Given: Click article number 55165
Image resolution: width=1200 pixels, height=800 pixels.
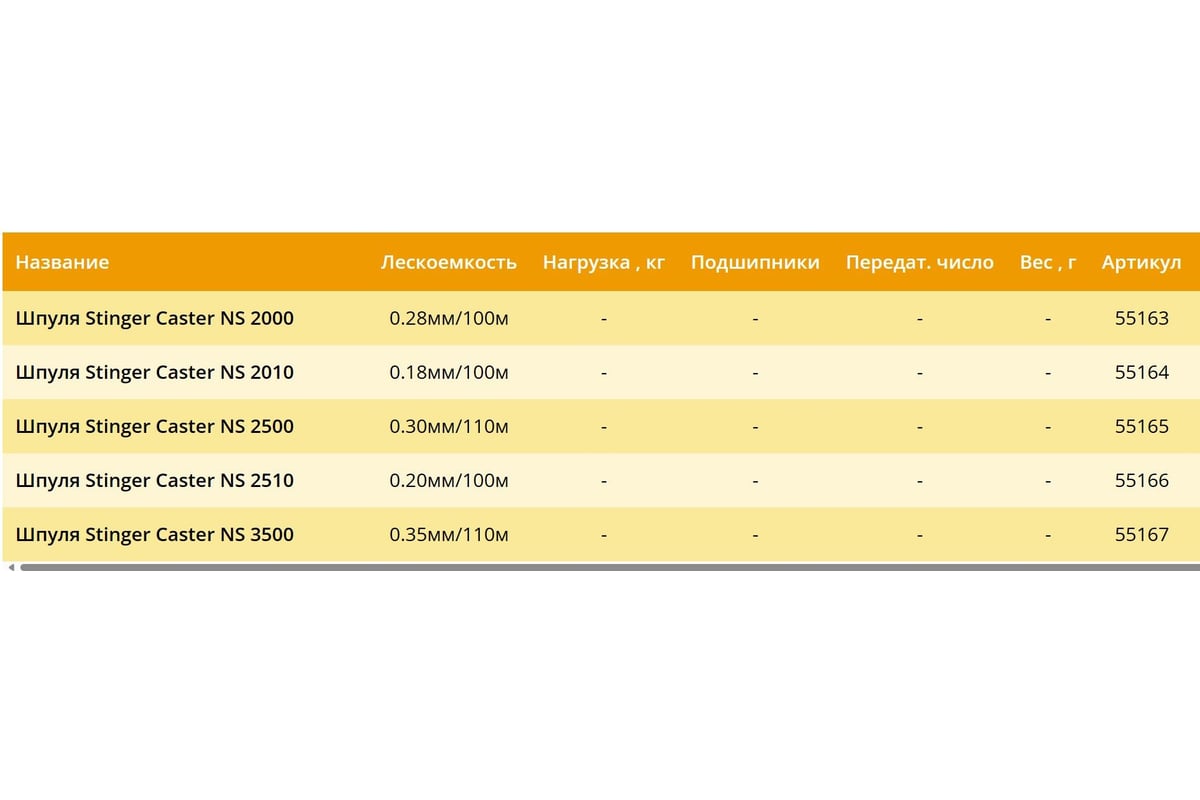Looking at the screenshot, I should 1142,427.
